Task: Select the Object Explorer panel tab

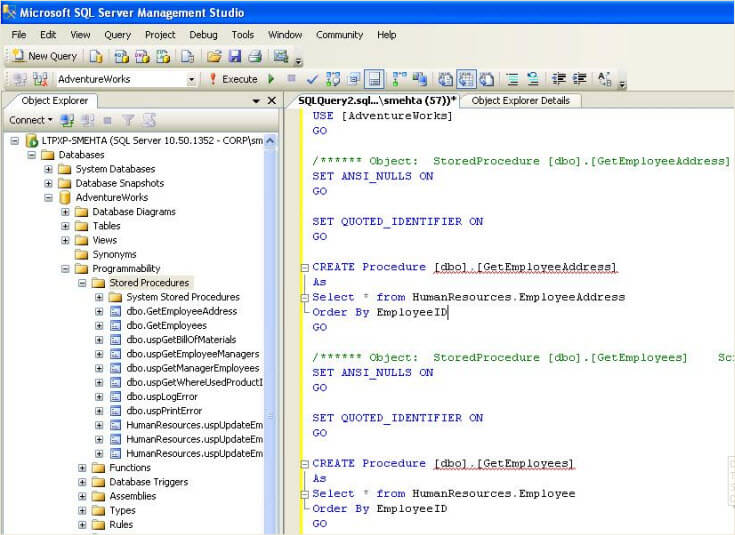Action: 54,100
